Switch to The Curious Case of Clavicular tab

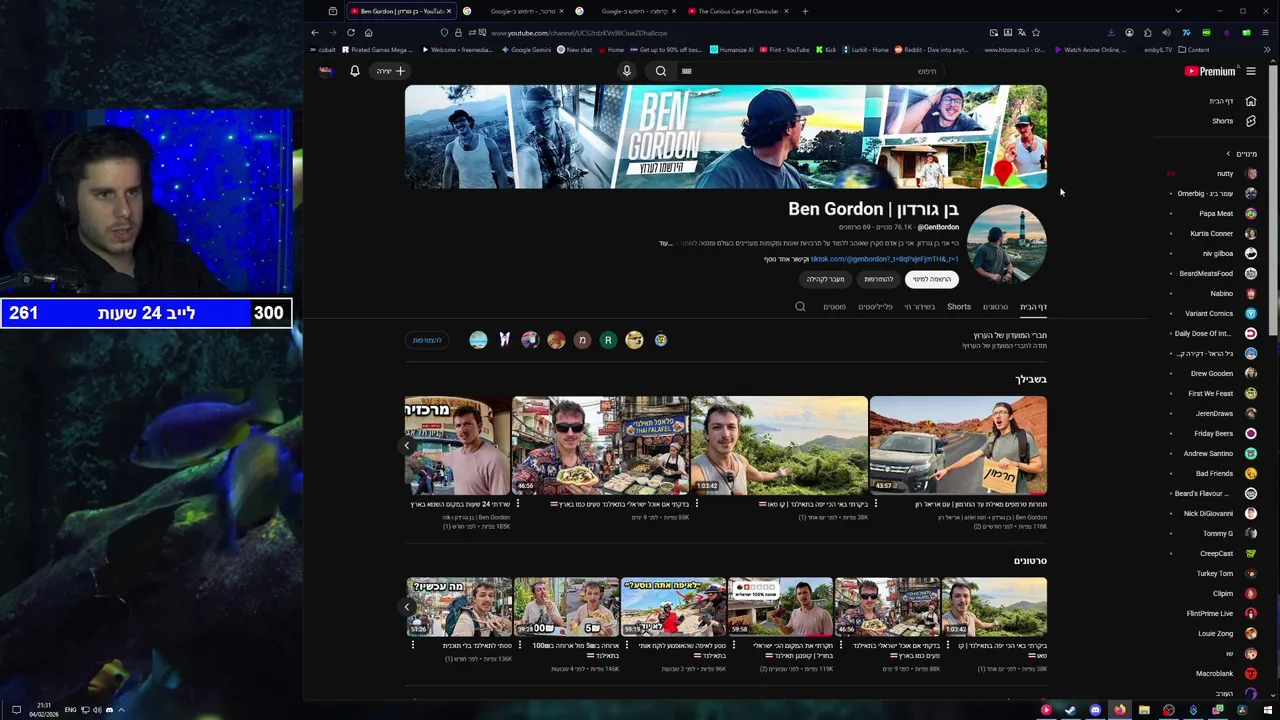738,11
